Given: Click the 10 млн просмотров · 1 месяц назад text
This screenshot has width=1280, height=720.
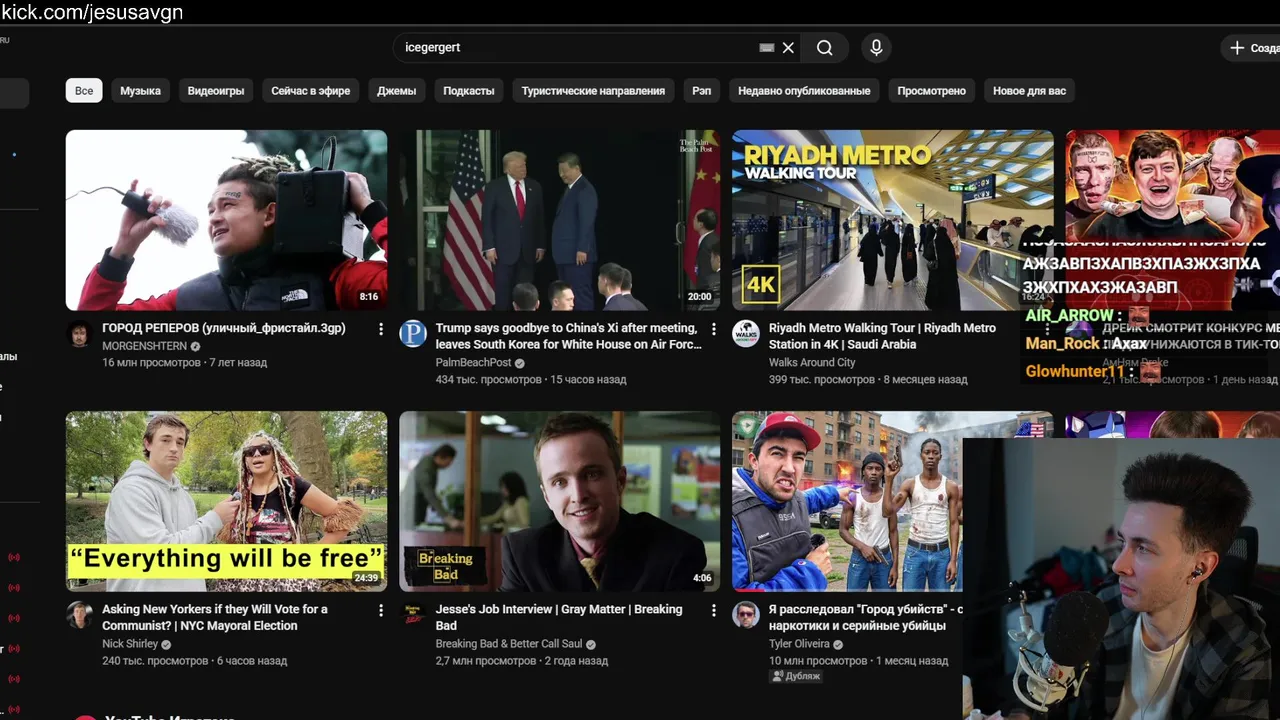Looking at the screenshot, I should point(858,660).
